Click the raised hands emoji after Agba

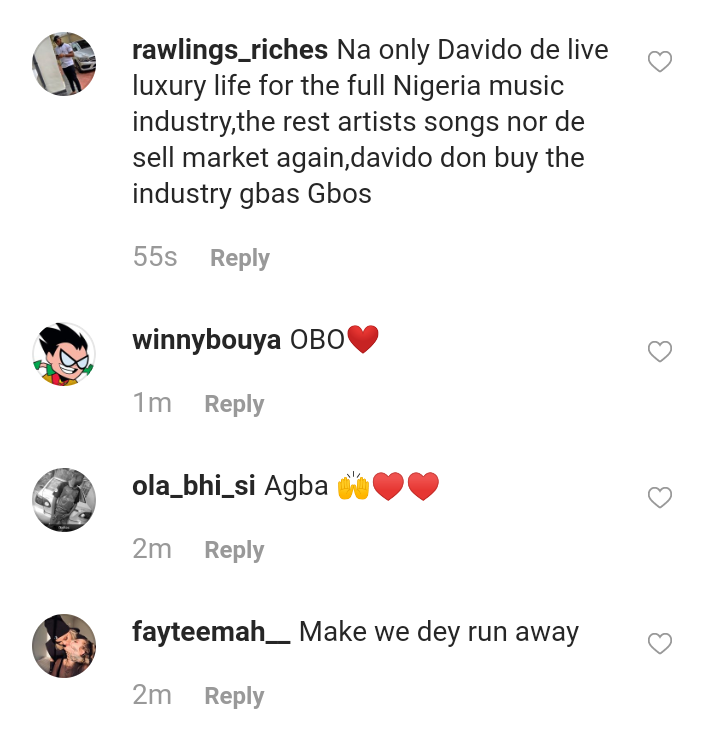(x=354, y=487)
